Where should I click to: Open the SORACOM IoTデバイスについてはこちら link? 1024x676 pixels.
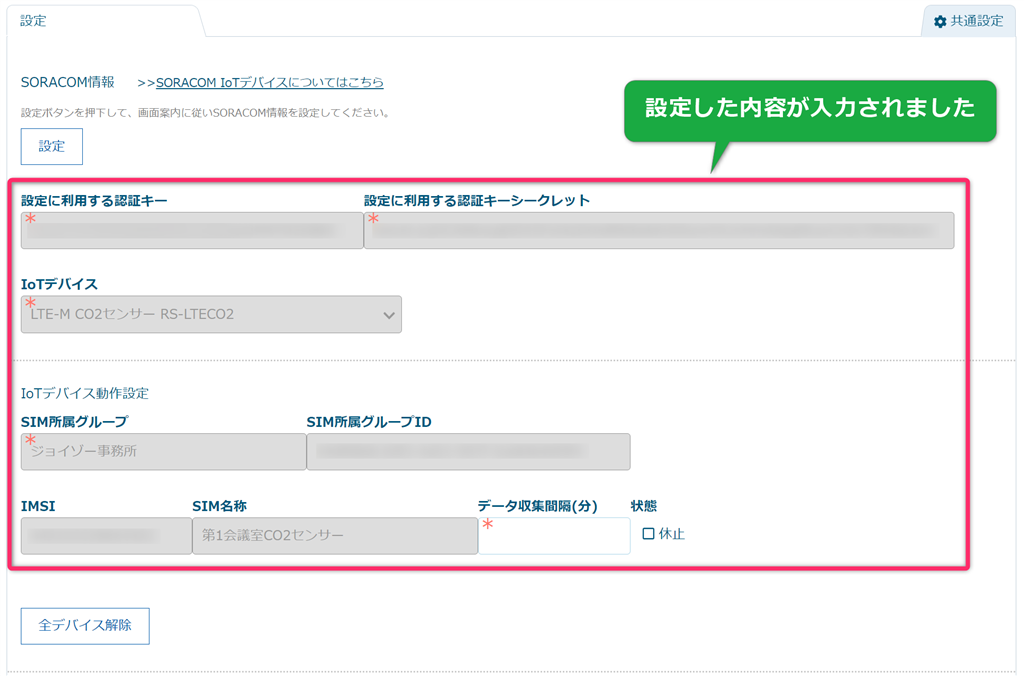point(270,82)
